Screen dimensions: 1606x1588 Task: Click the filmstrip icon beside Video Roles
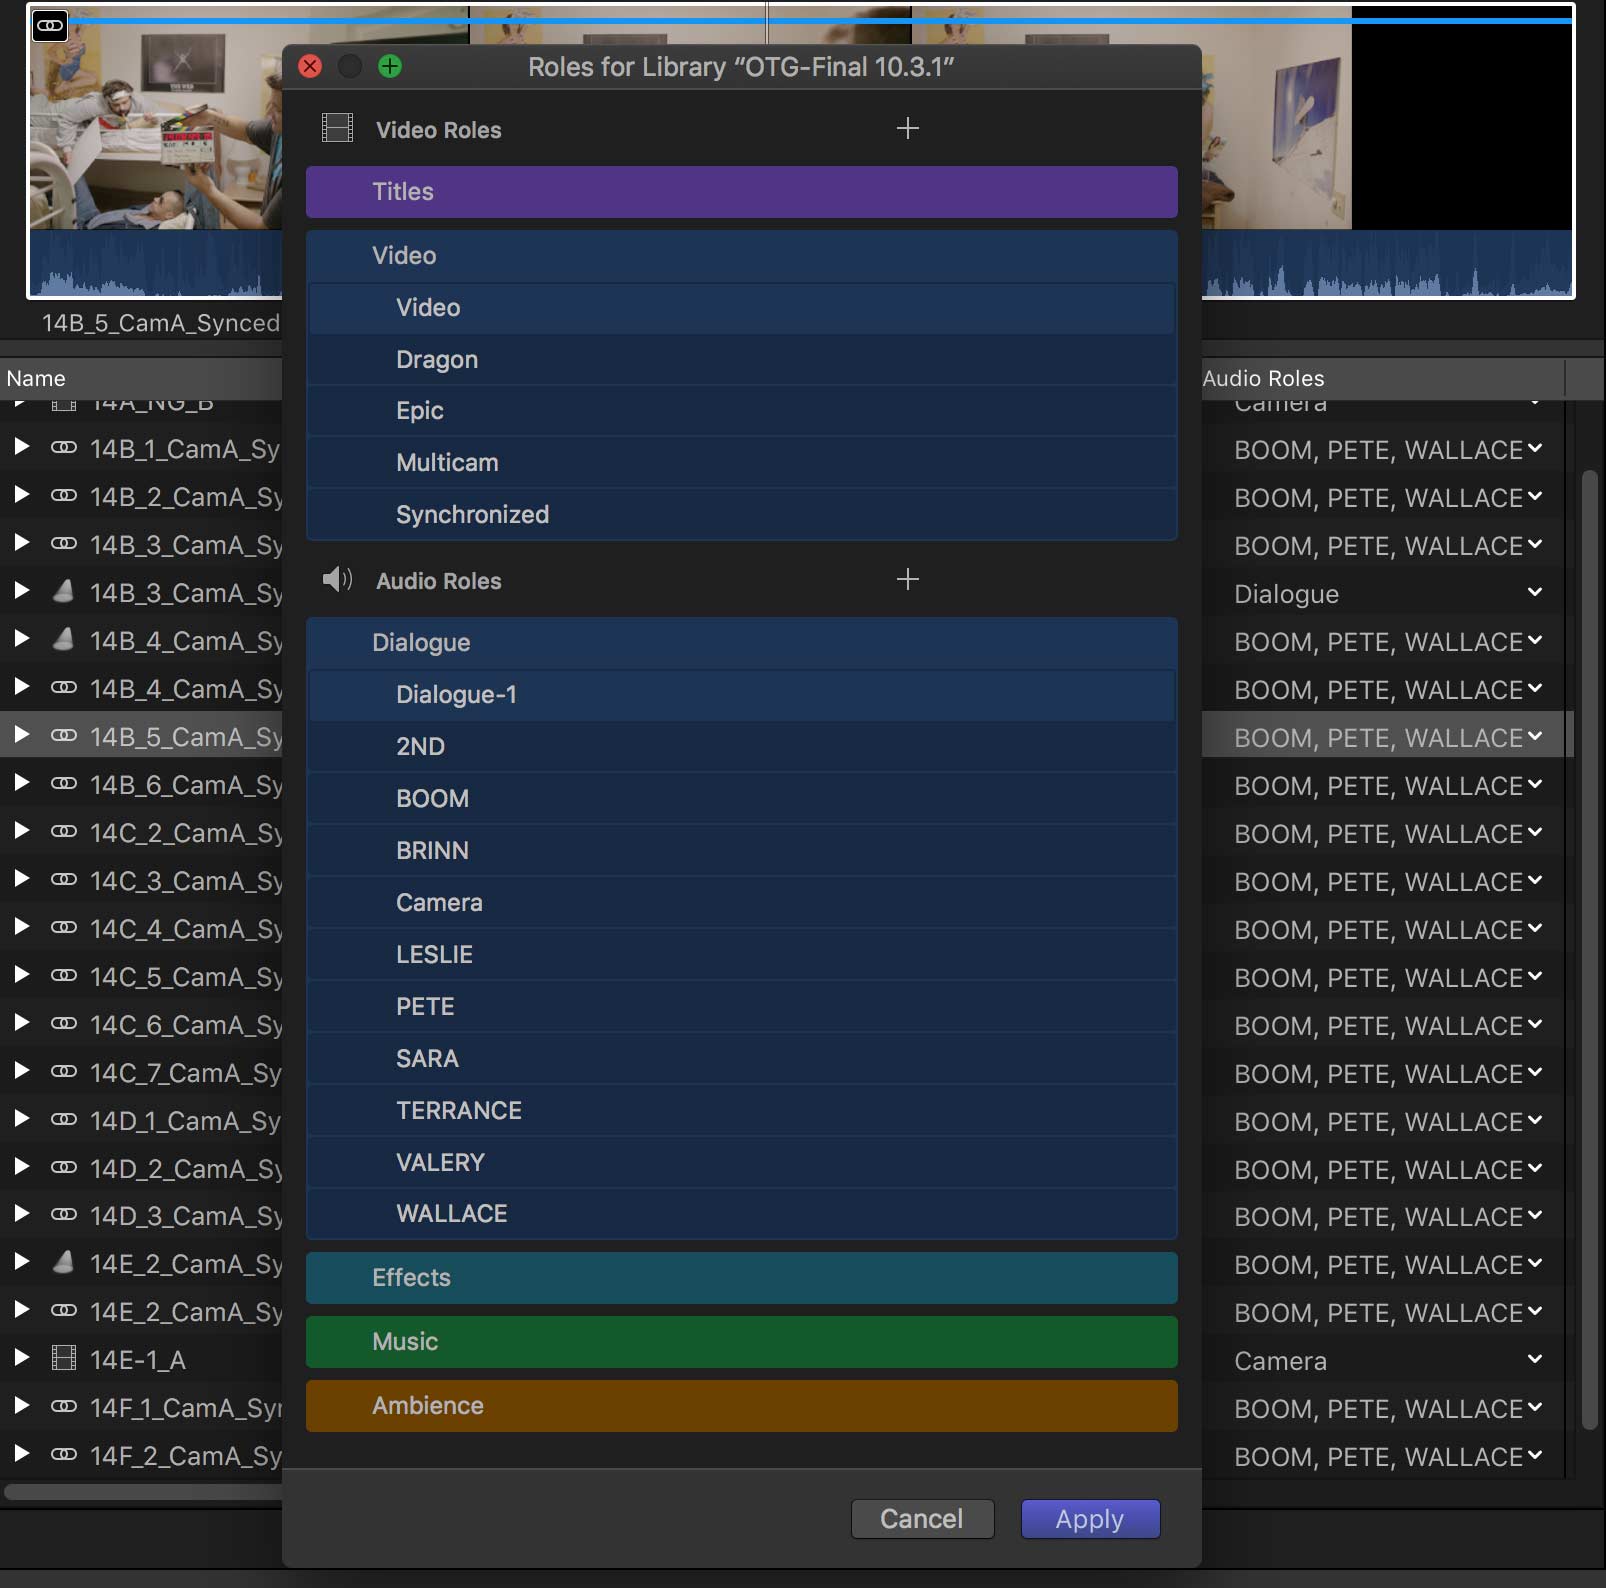click(x=337, y=128)
